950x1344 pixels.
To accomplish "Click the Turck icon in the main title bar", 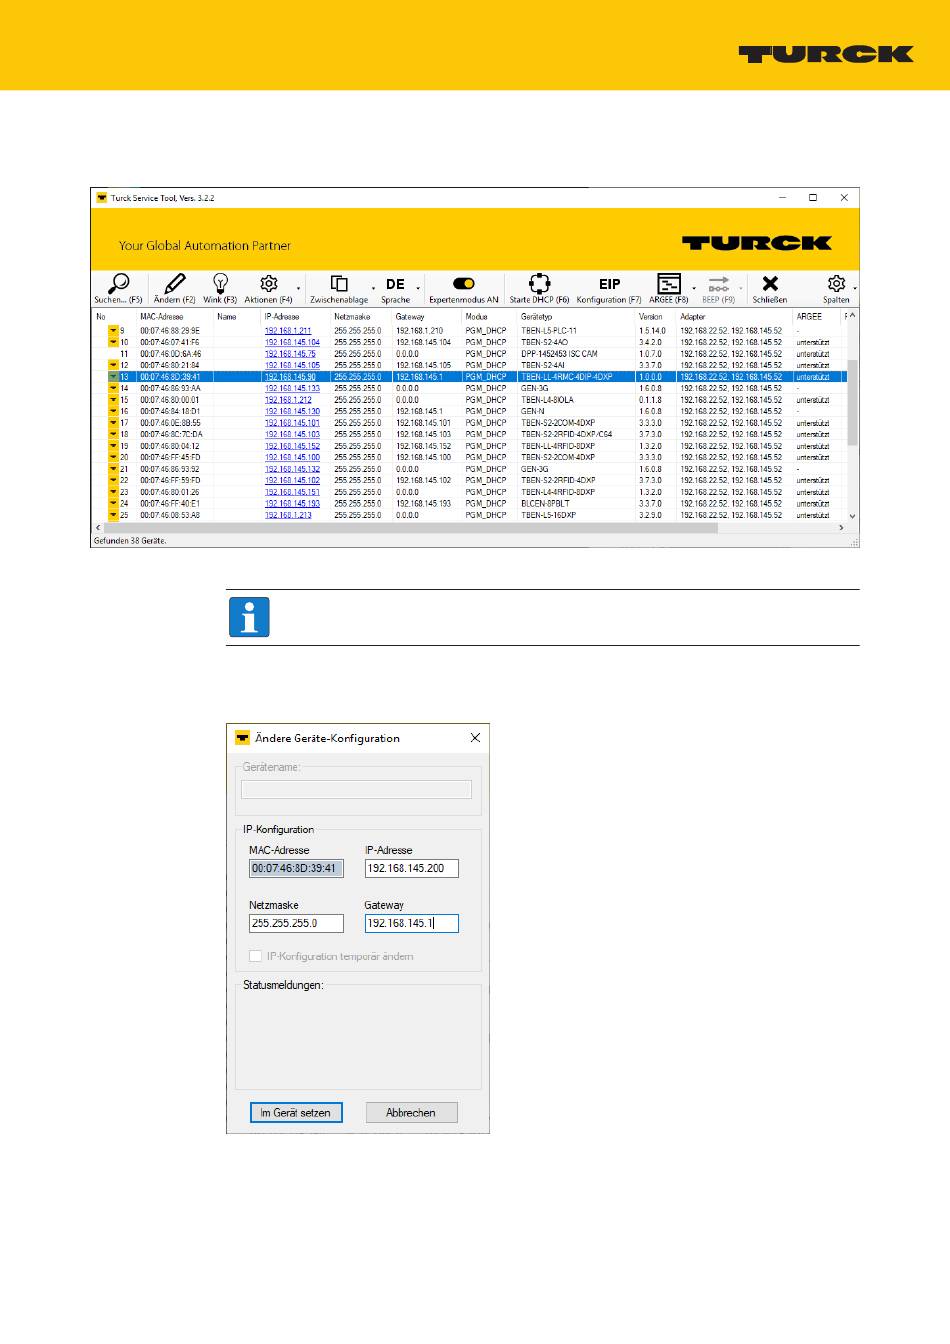I will [101, 198].
